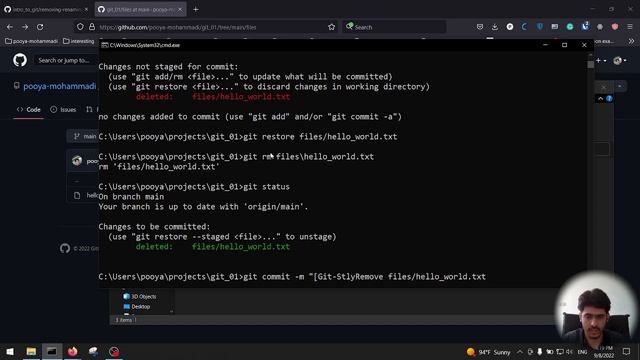Select 3D Objects in the Explorer tree
Viewport: 640px width, 360px height.
click(x=140, y=296)
